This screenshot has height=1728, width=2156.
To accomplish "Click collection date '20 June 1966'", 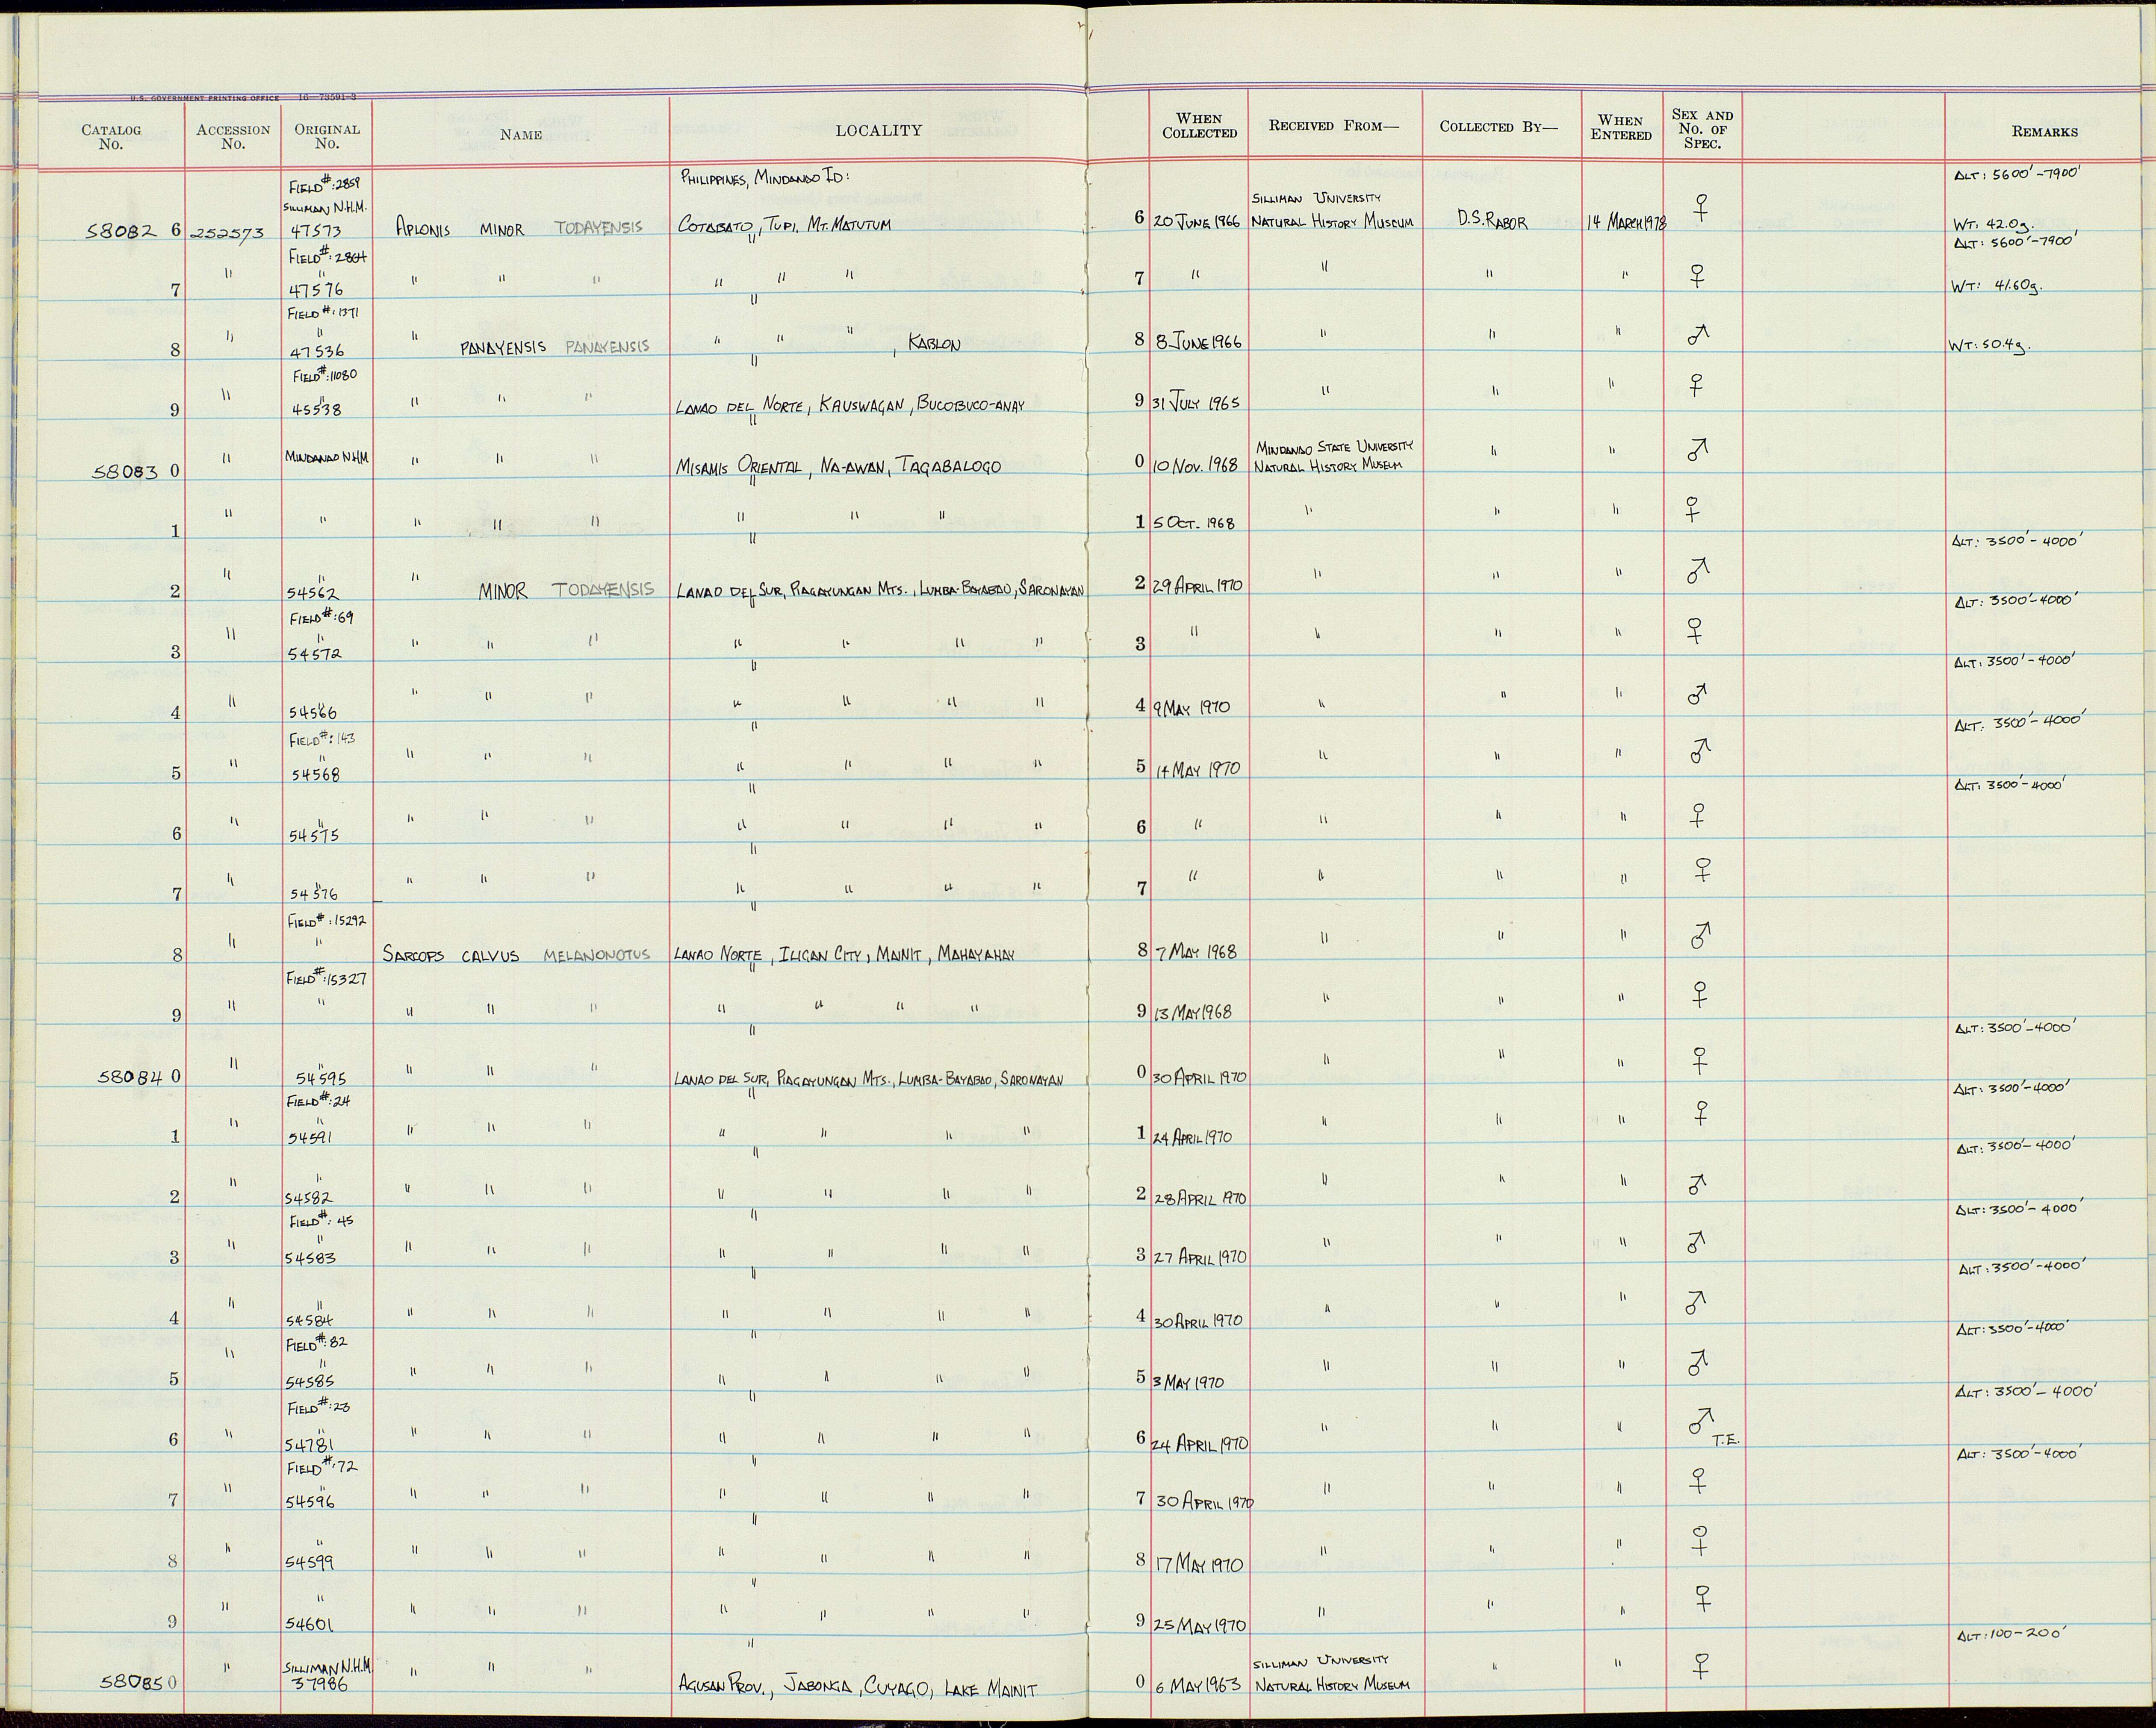I will point(1198,222).
